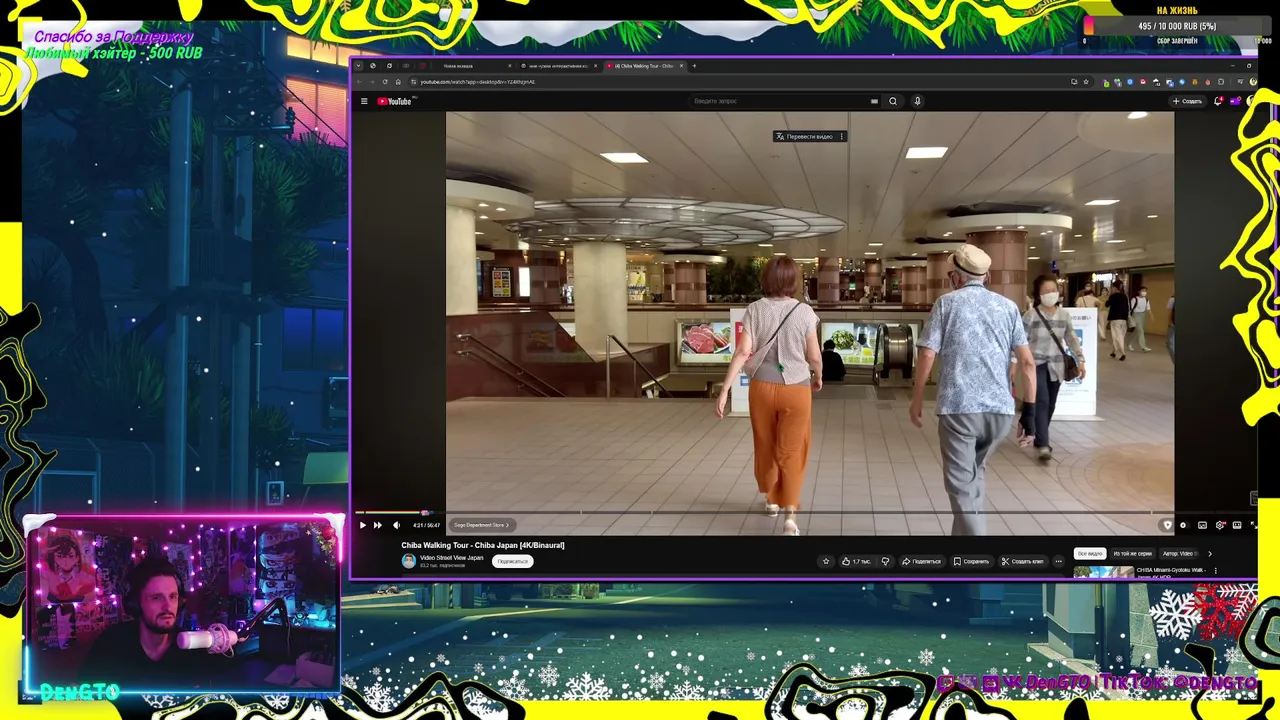Open YouTube hamburger guide menu

[x=364, y=101]
